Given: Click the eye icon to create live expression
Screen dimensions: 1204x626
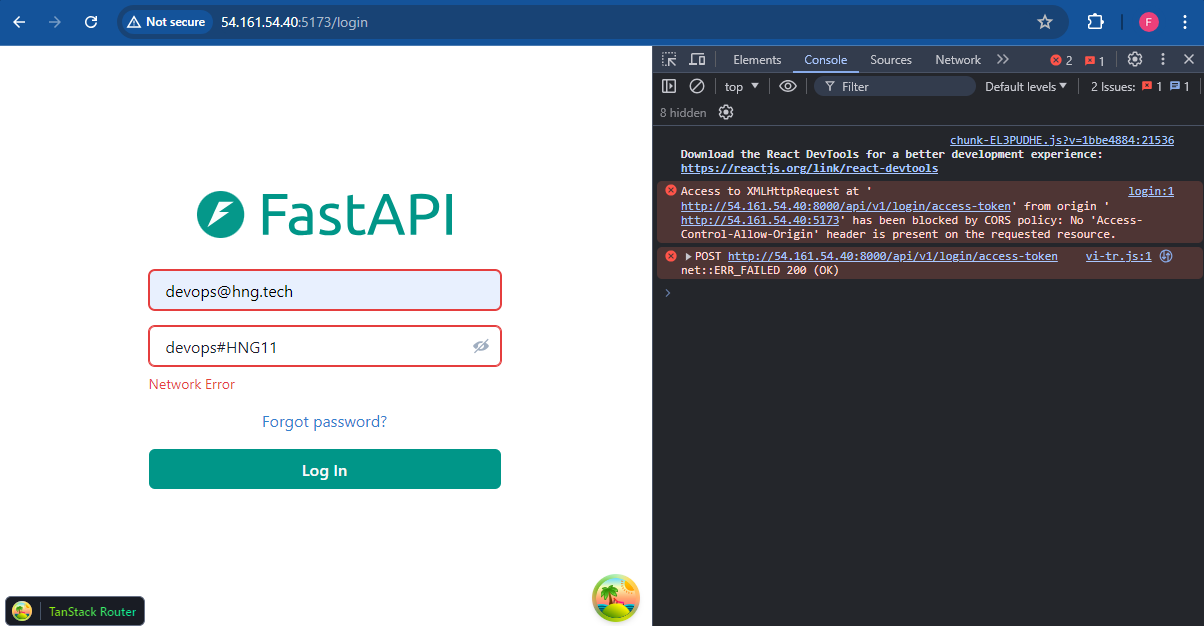Looking at the screenshot, I should 788,86.
